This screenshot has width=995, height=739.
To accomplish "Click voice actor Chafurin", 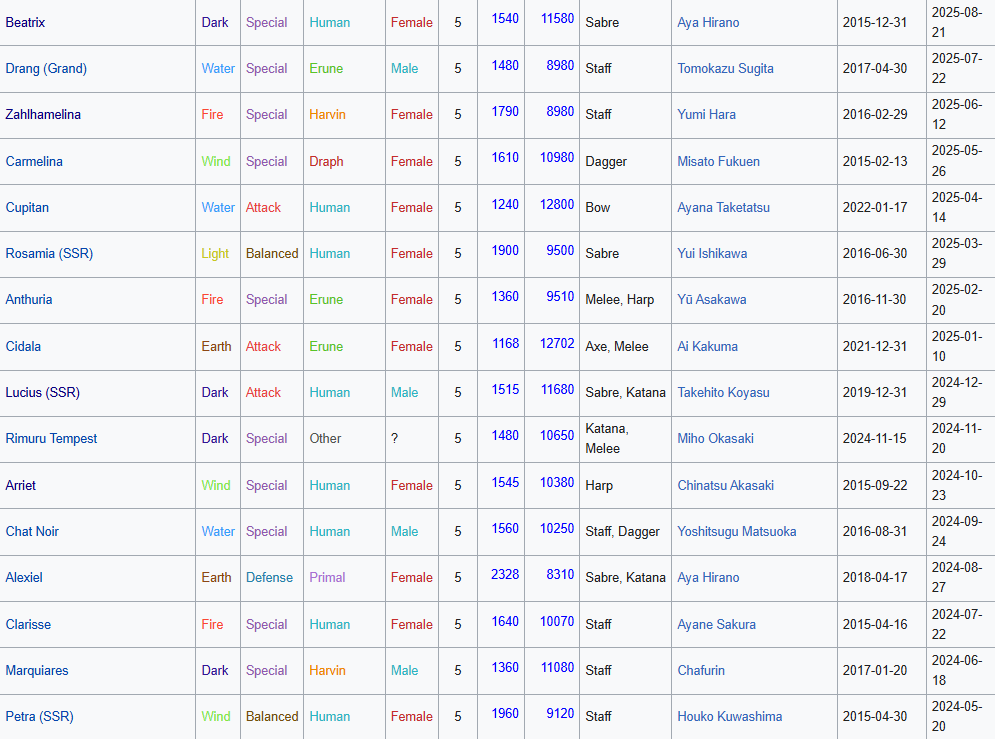I will coord(701,670).
